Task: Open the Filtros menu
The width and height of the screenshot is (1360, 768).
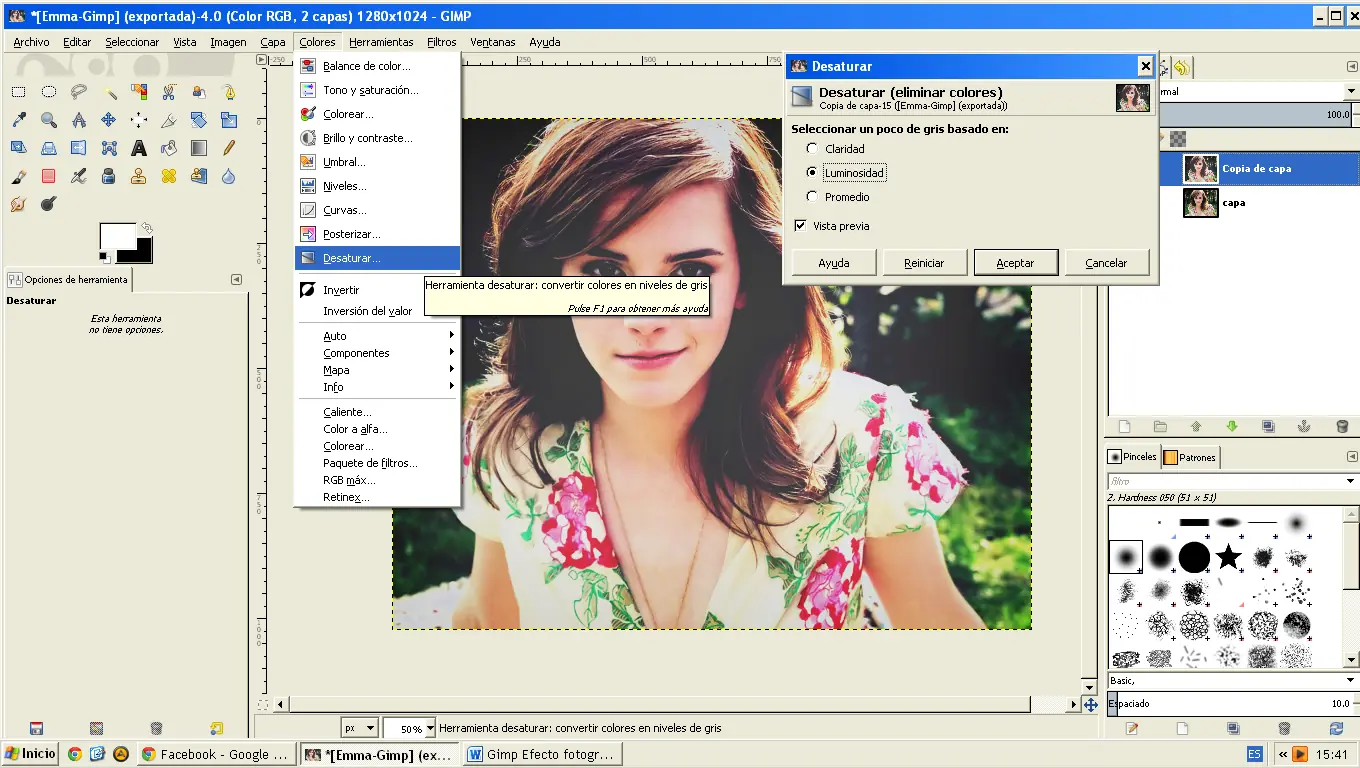Action: tap(441, 42)
